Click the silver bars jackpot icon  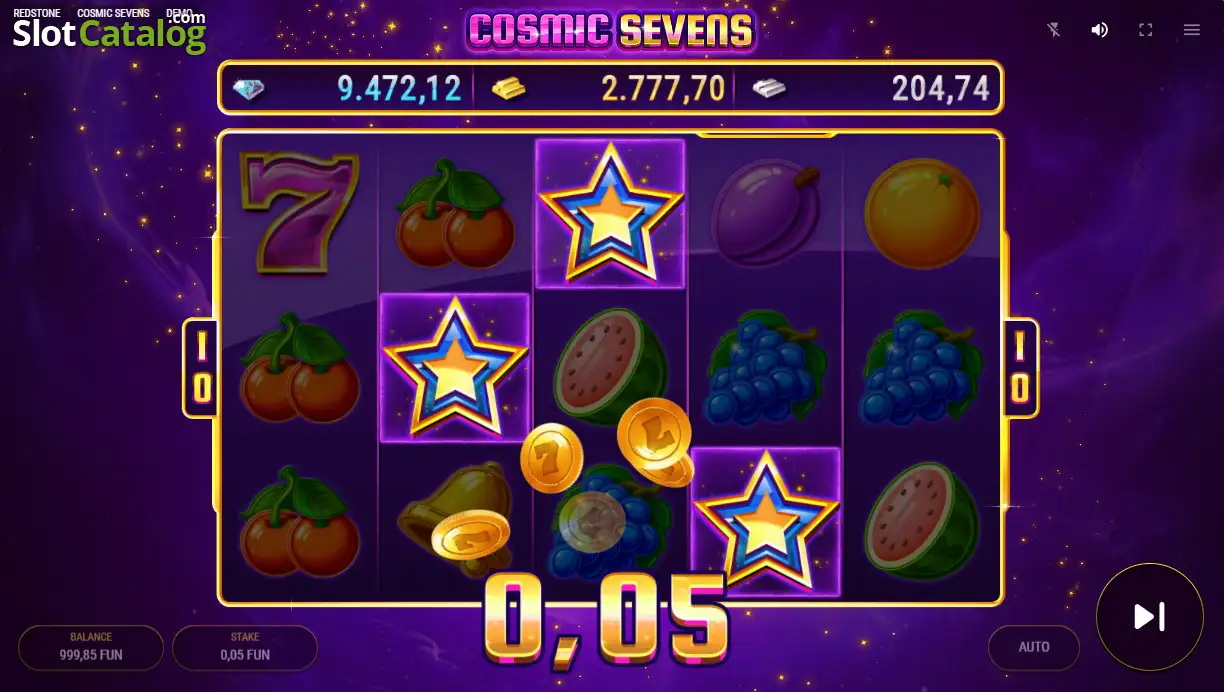click(769, 89)
